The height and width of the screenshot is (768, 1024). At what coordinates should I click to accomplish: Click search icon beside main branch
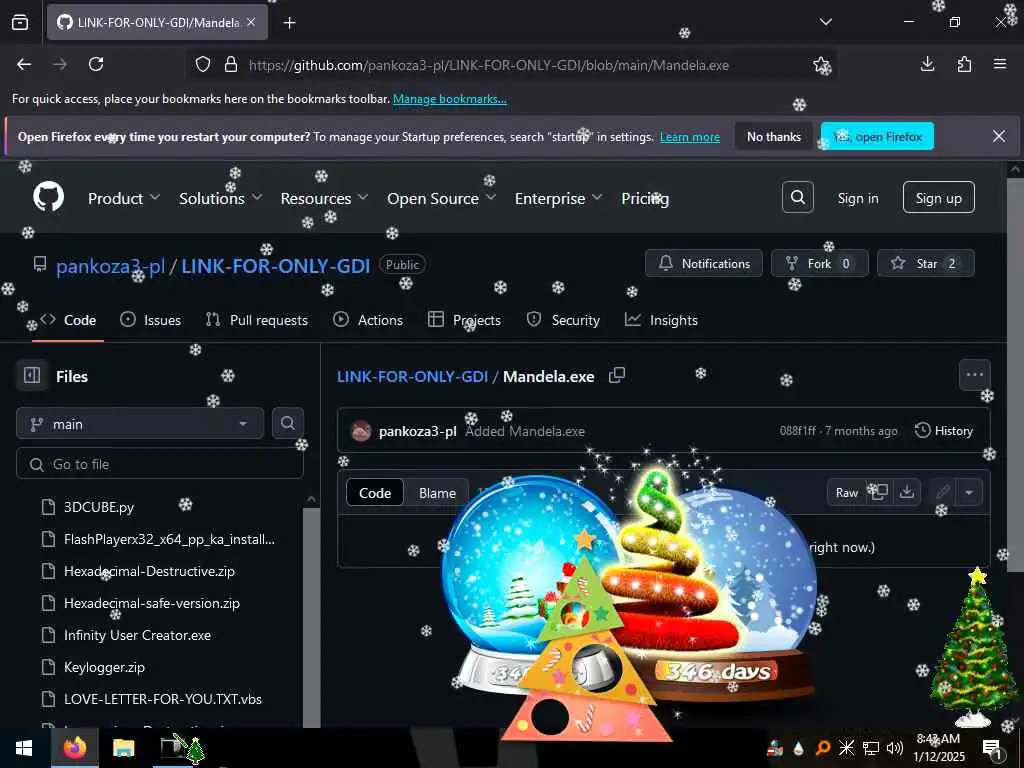point(287,423)
